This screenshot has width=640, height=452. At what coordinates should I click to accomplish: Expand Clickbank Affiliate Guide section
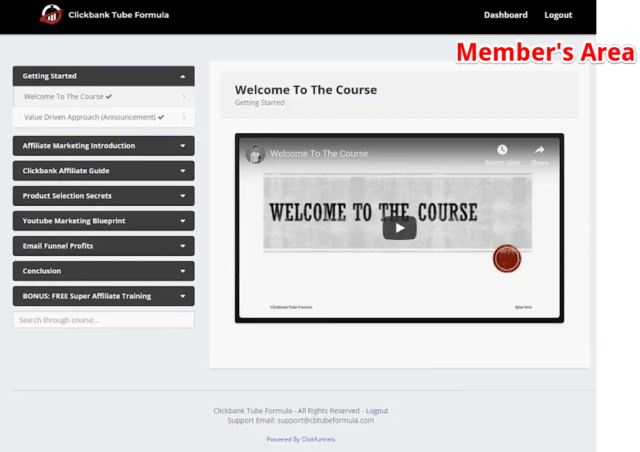tap(104, 171)
